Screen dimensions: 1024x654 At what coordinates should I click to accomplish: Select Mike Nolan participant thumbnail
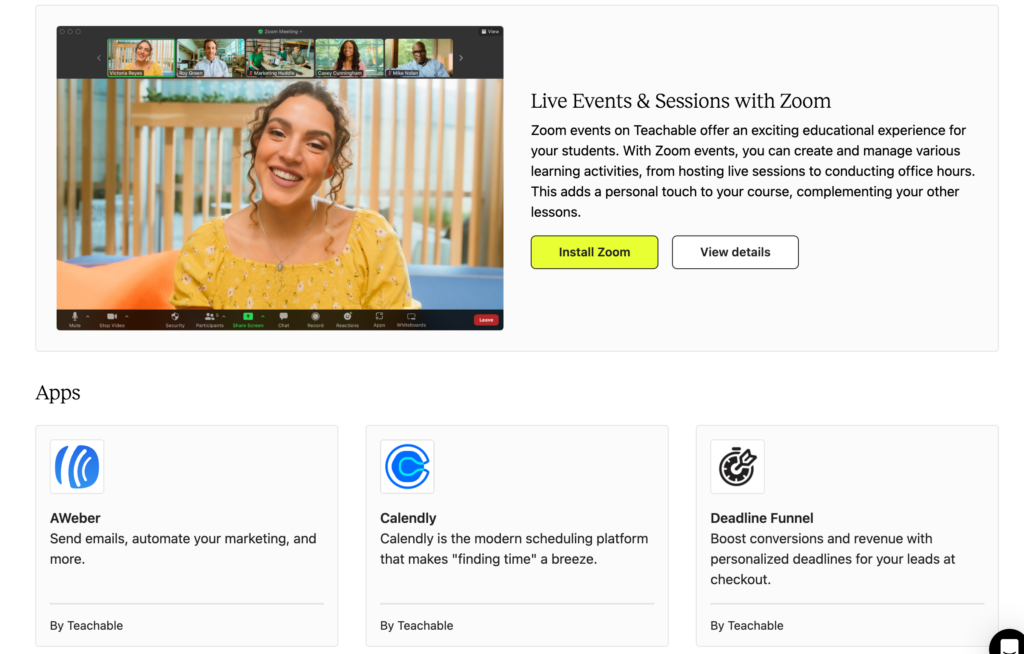(419, 58)
